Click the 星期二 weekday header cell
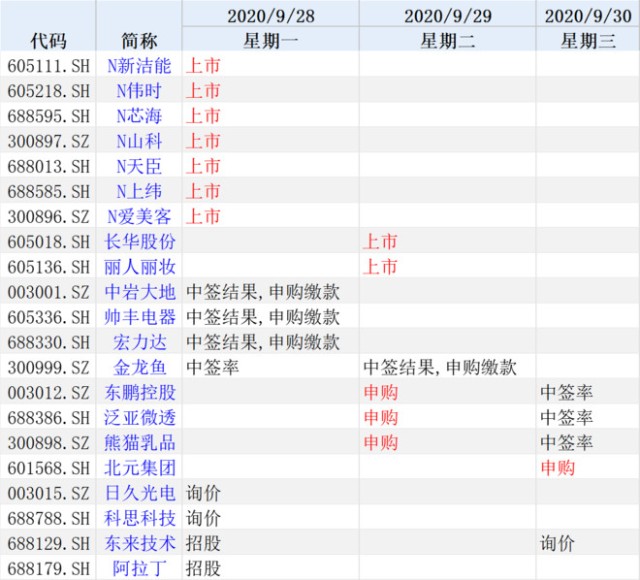The width and height of the screenshot is (640, 580). point(447,40)
